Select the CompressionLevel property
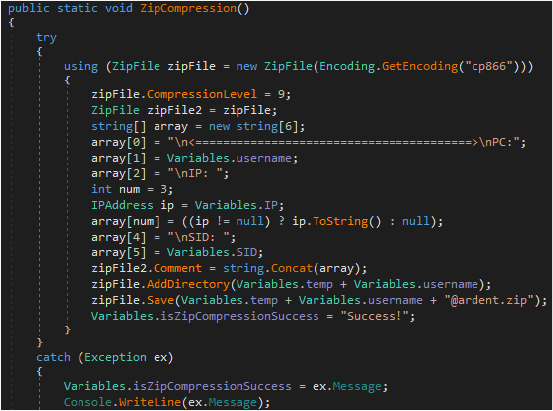553x411 pixels. pyautogui.click(x=202, y=94)
